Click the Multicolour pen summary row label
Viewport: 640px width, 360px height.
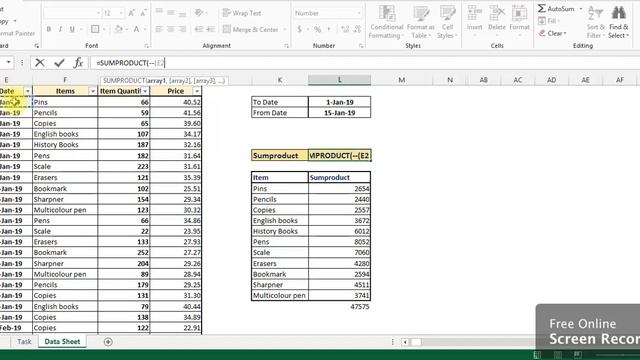[x=280, y=296]
